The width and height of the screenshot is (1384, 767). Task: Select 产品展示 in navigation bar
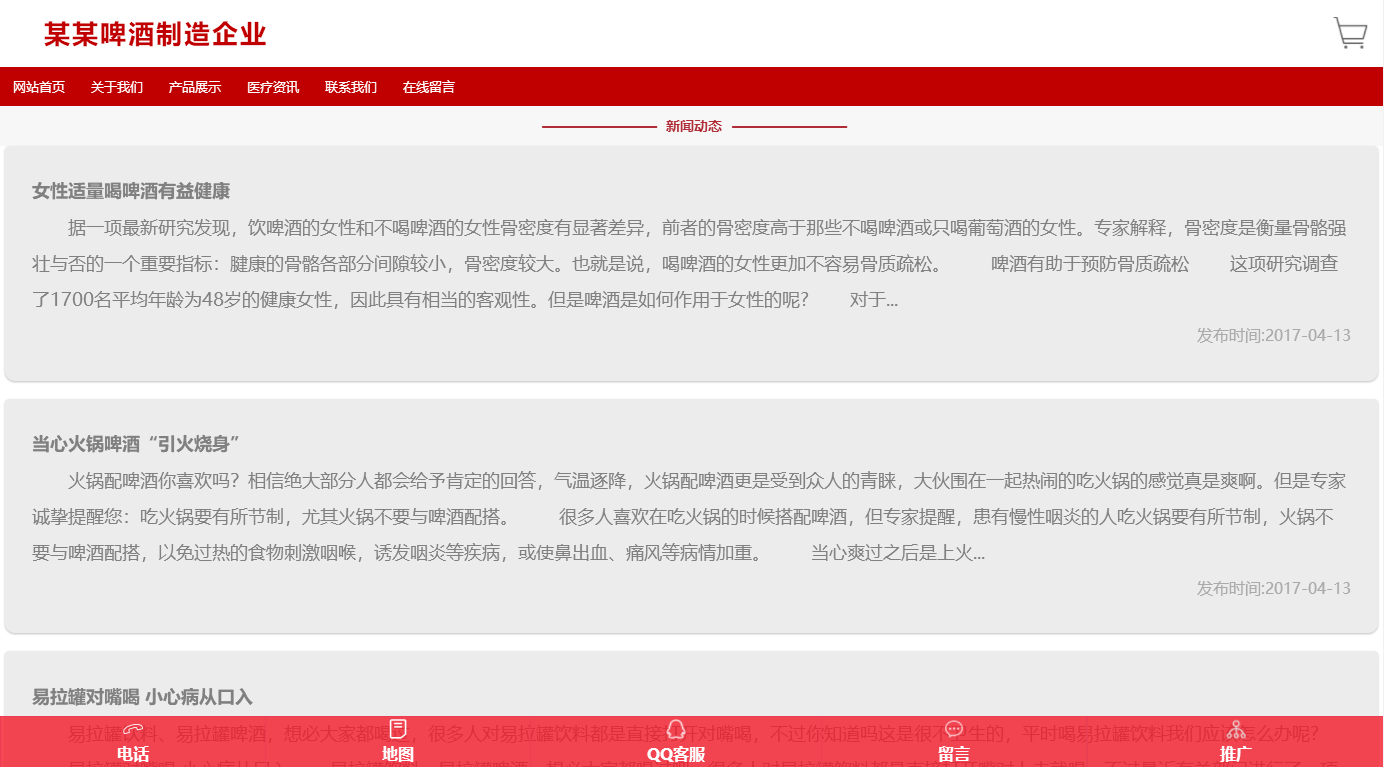195,87
